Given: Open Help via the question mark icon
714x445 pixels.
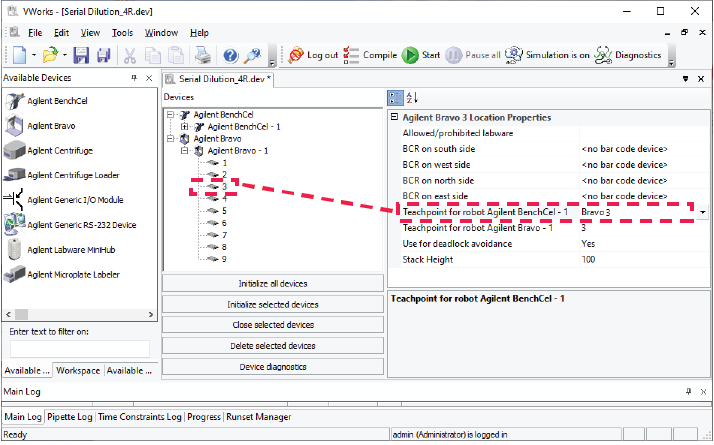Looking at the screenshot, I should click(231, 56).
